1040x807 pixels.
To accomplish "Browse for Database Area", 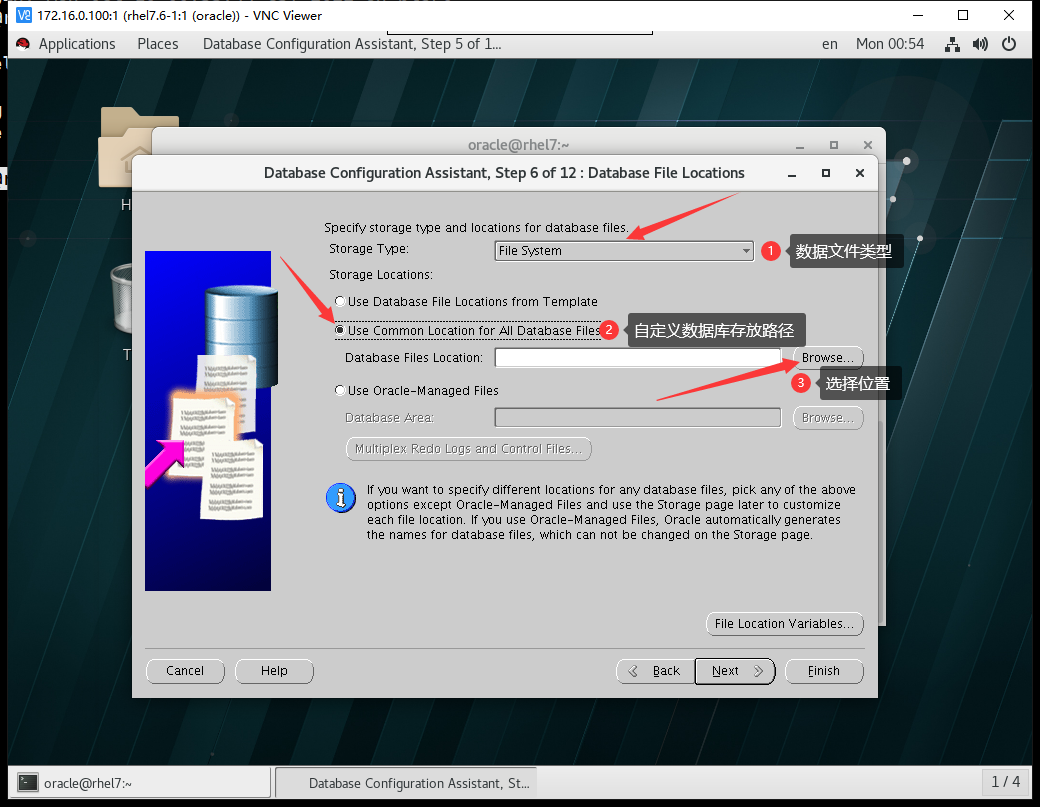I will [x=828, y=418].
